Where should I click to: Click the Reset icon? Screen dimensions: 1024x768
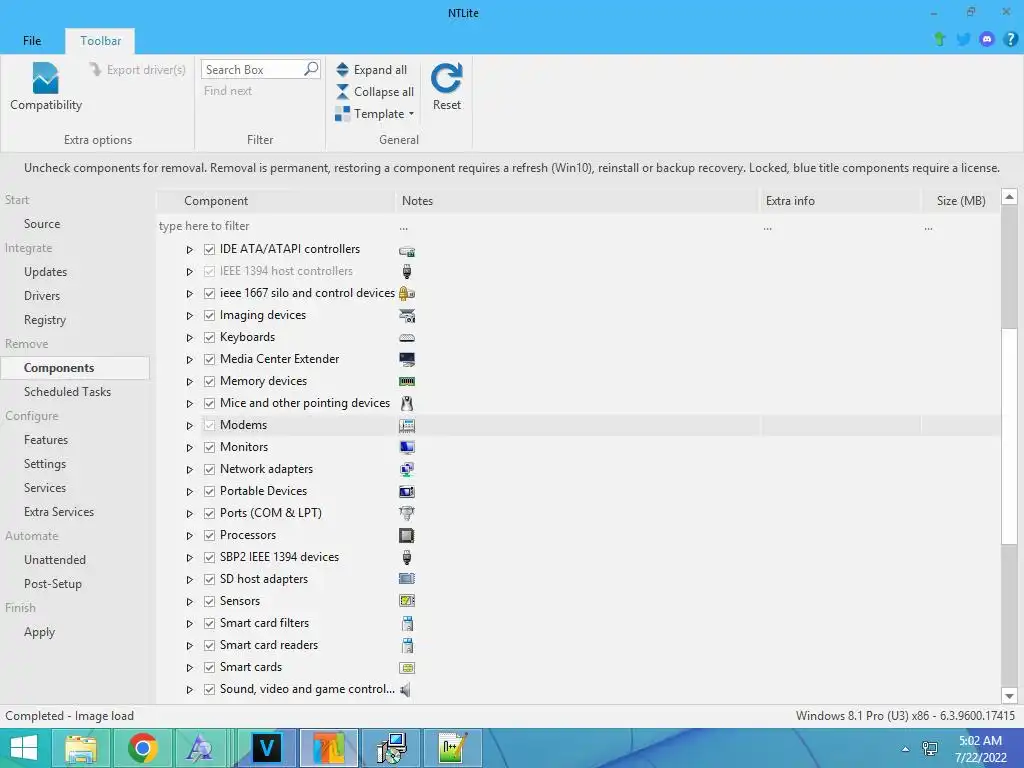click(447, 78)
